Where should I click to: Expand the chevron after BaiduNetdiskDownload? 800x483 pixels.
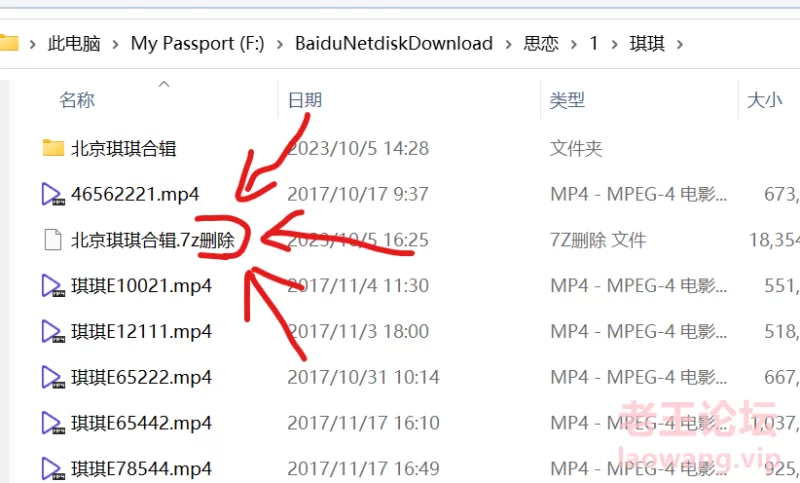pyautogui.click(x=508, y=45)
